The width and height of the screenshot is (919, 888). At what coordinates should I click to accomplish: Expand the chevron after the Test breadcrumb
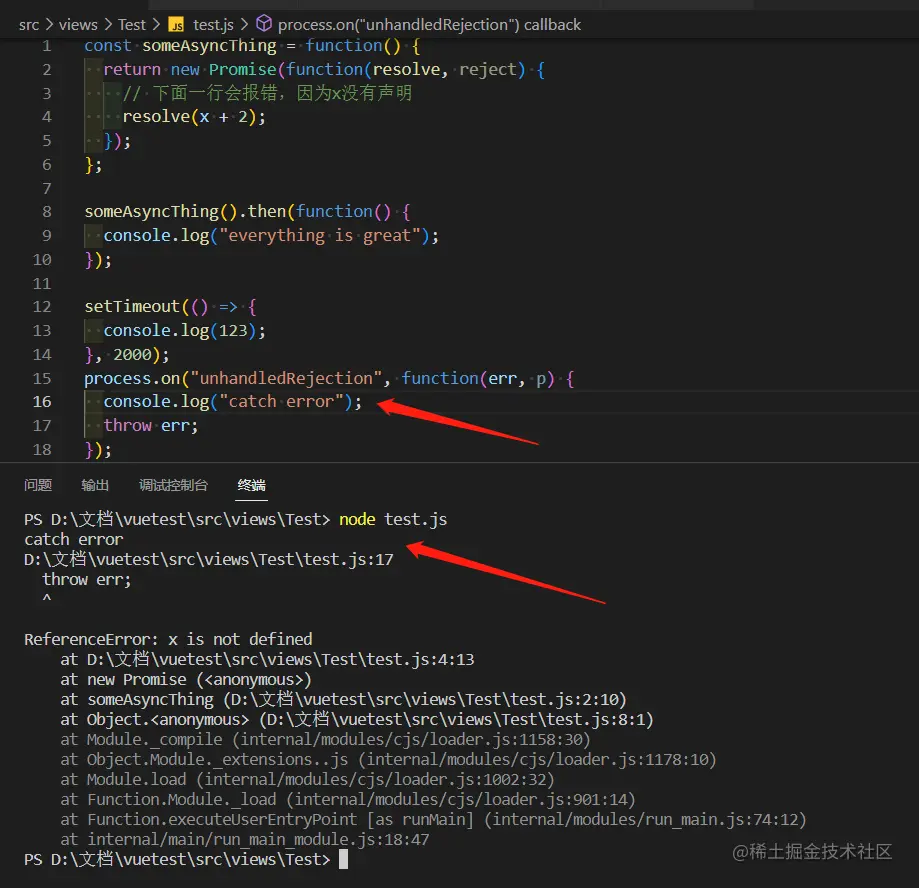point(156,25)
